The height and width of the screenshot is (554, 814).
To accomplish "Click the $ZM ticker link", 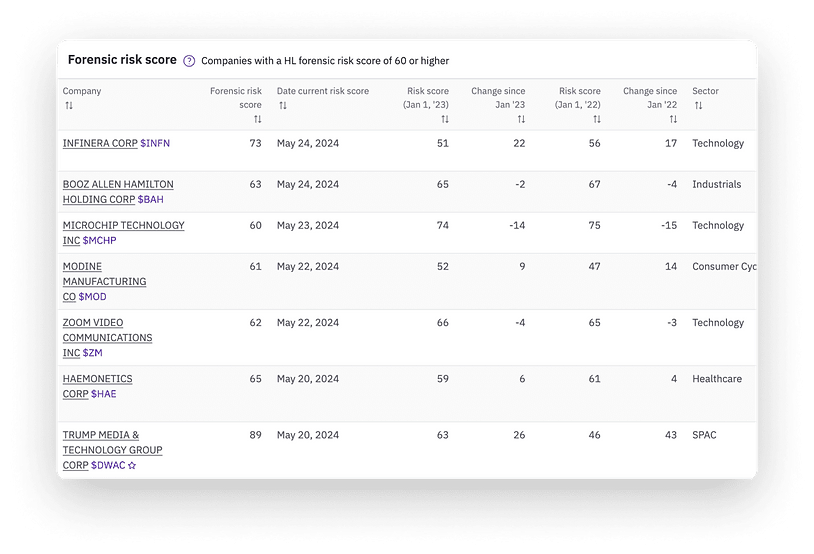I will click(91, 353).
